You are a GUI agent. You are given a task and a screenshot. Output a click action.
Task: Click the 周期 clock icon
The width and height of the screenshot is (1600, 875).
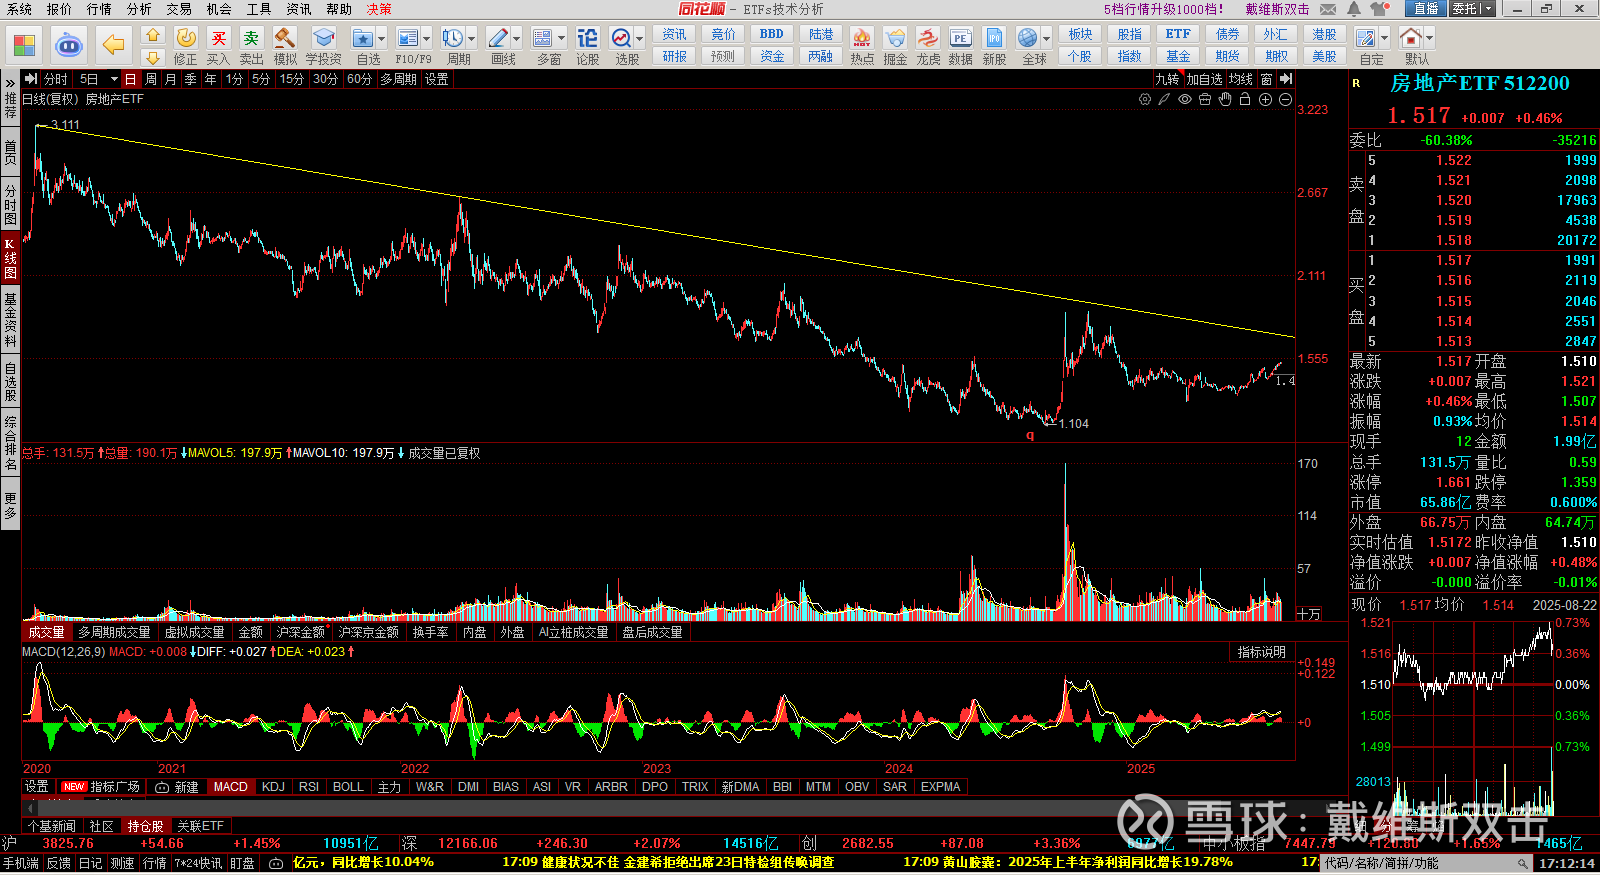[x=453, y=38]
